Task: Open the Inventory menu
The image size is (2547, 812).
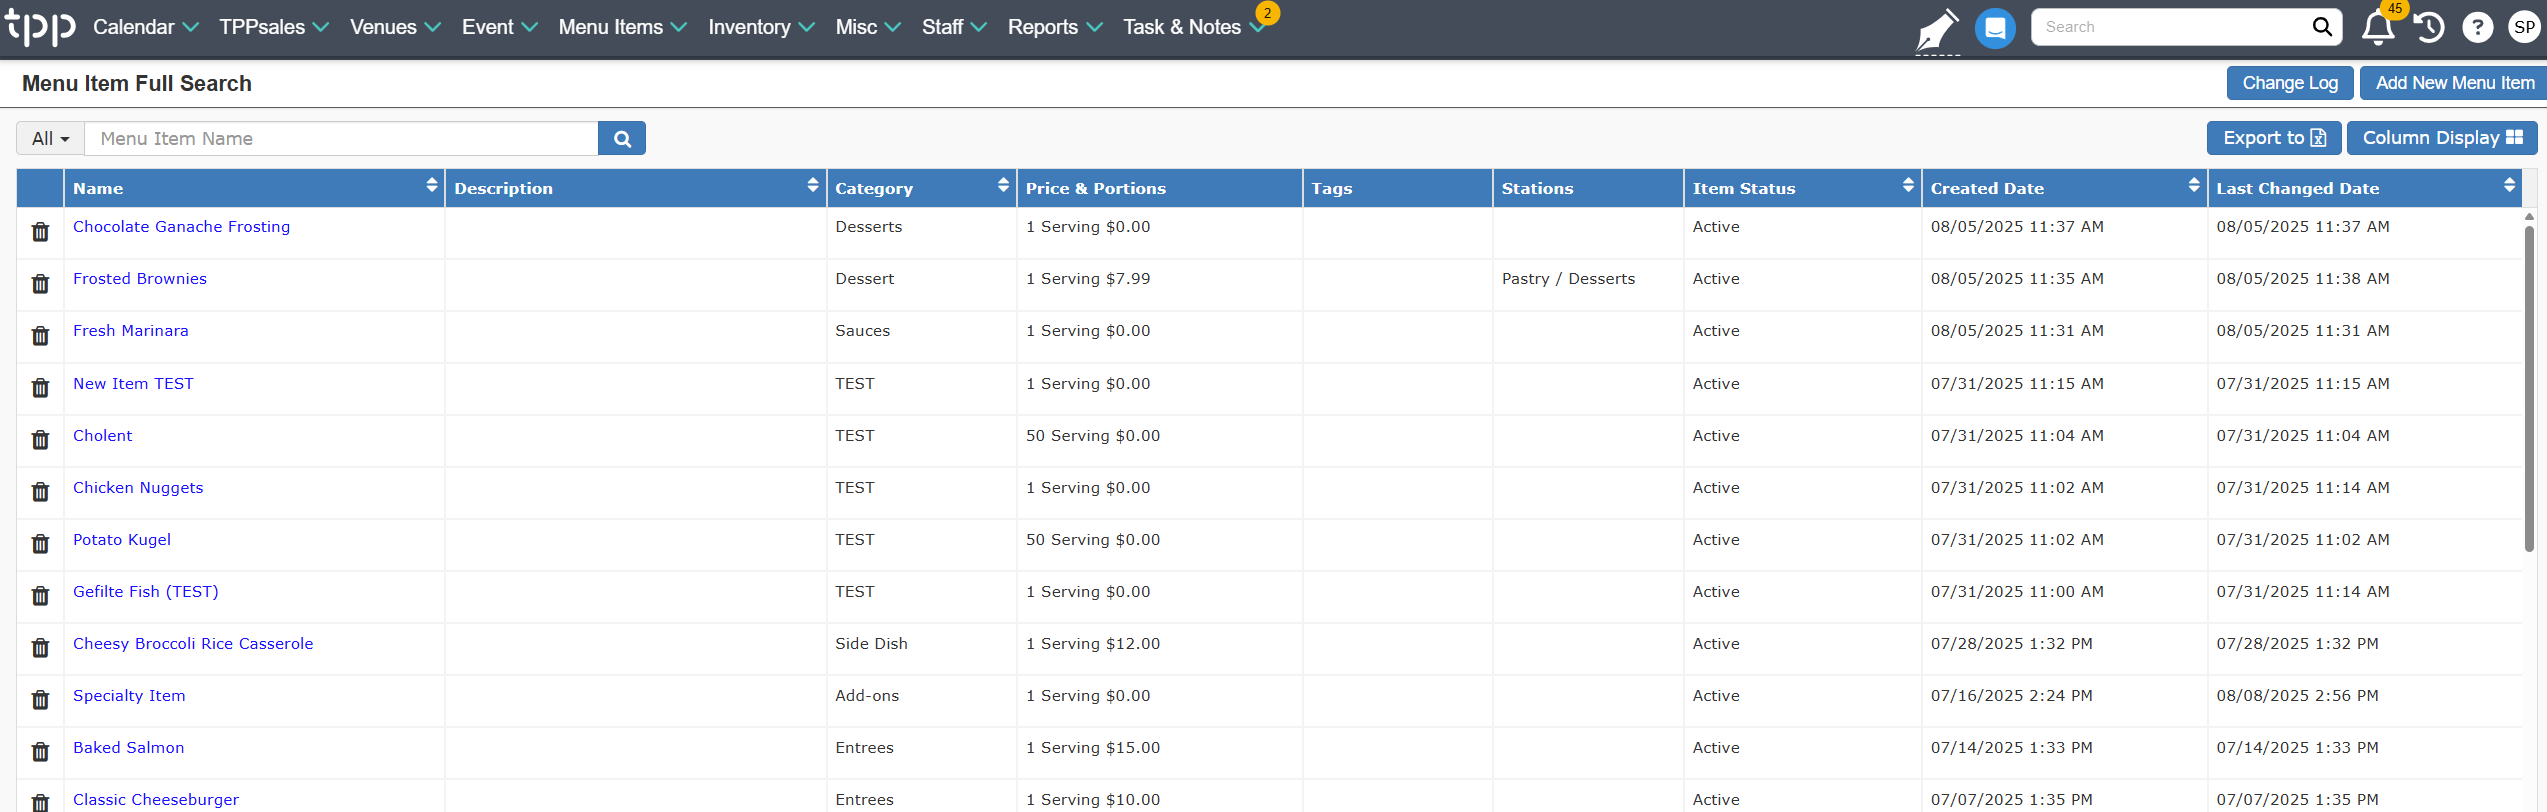Action: (x=761, y=27)
